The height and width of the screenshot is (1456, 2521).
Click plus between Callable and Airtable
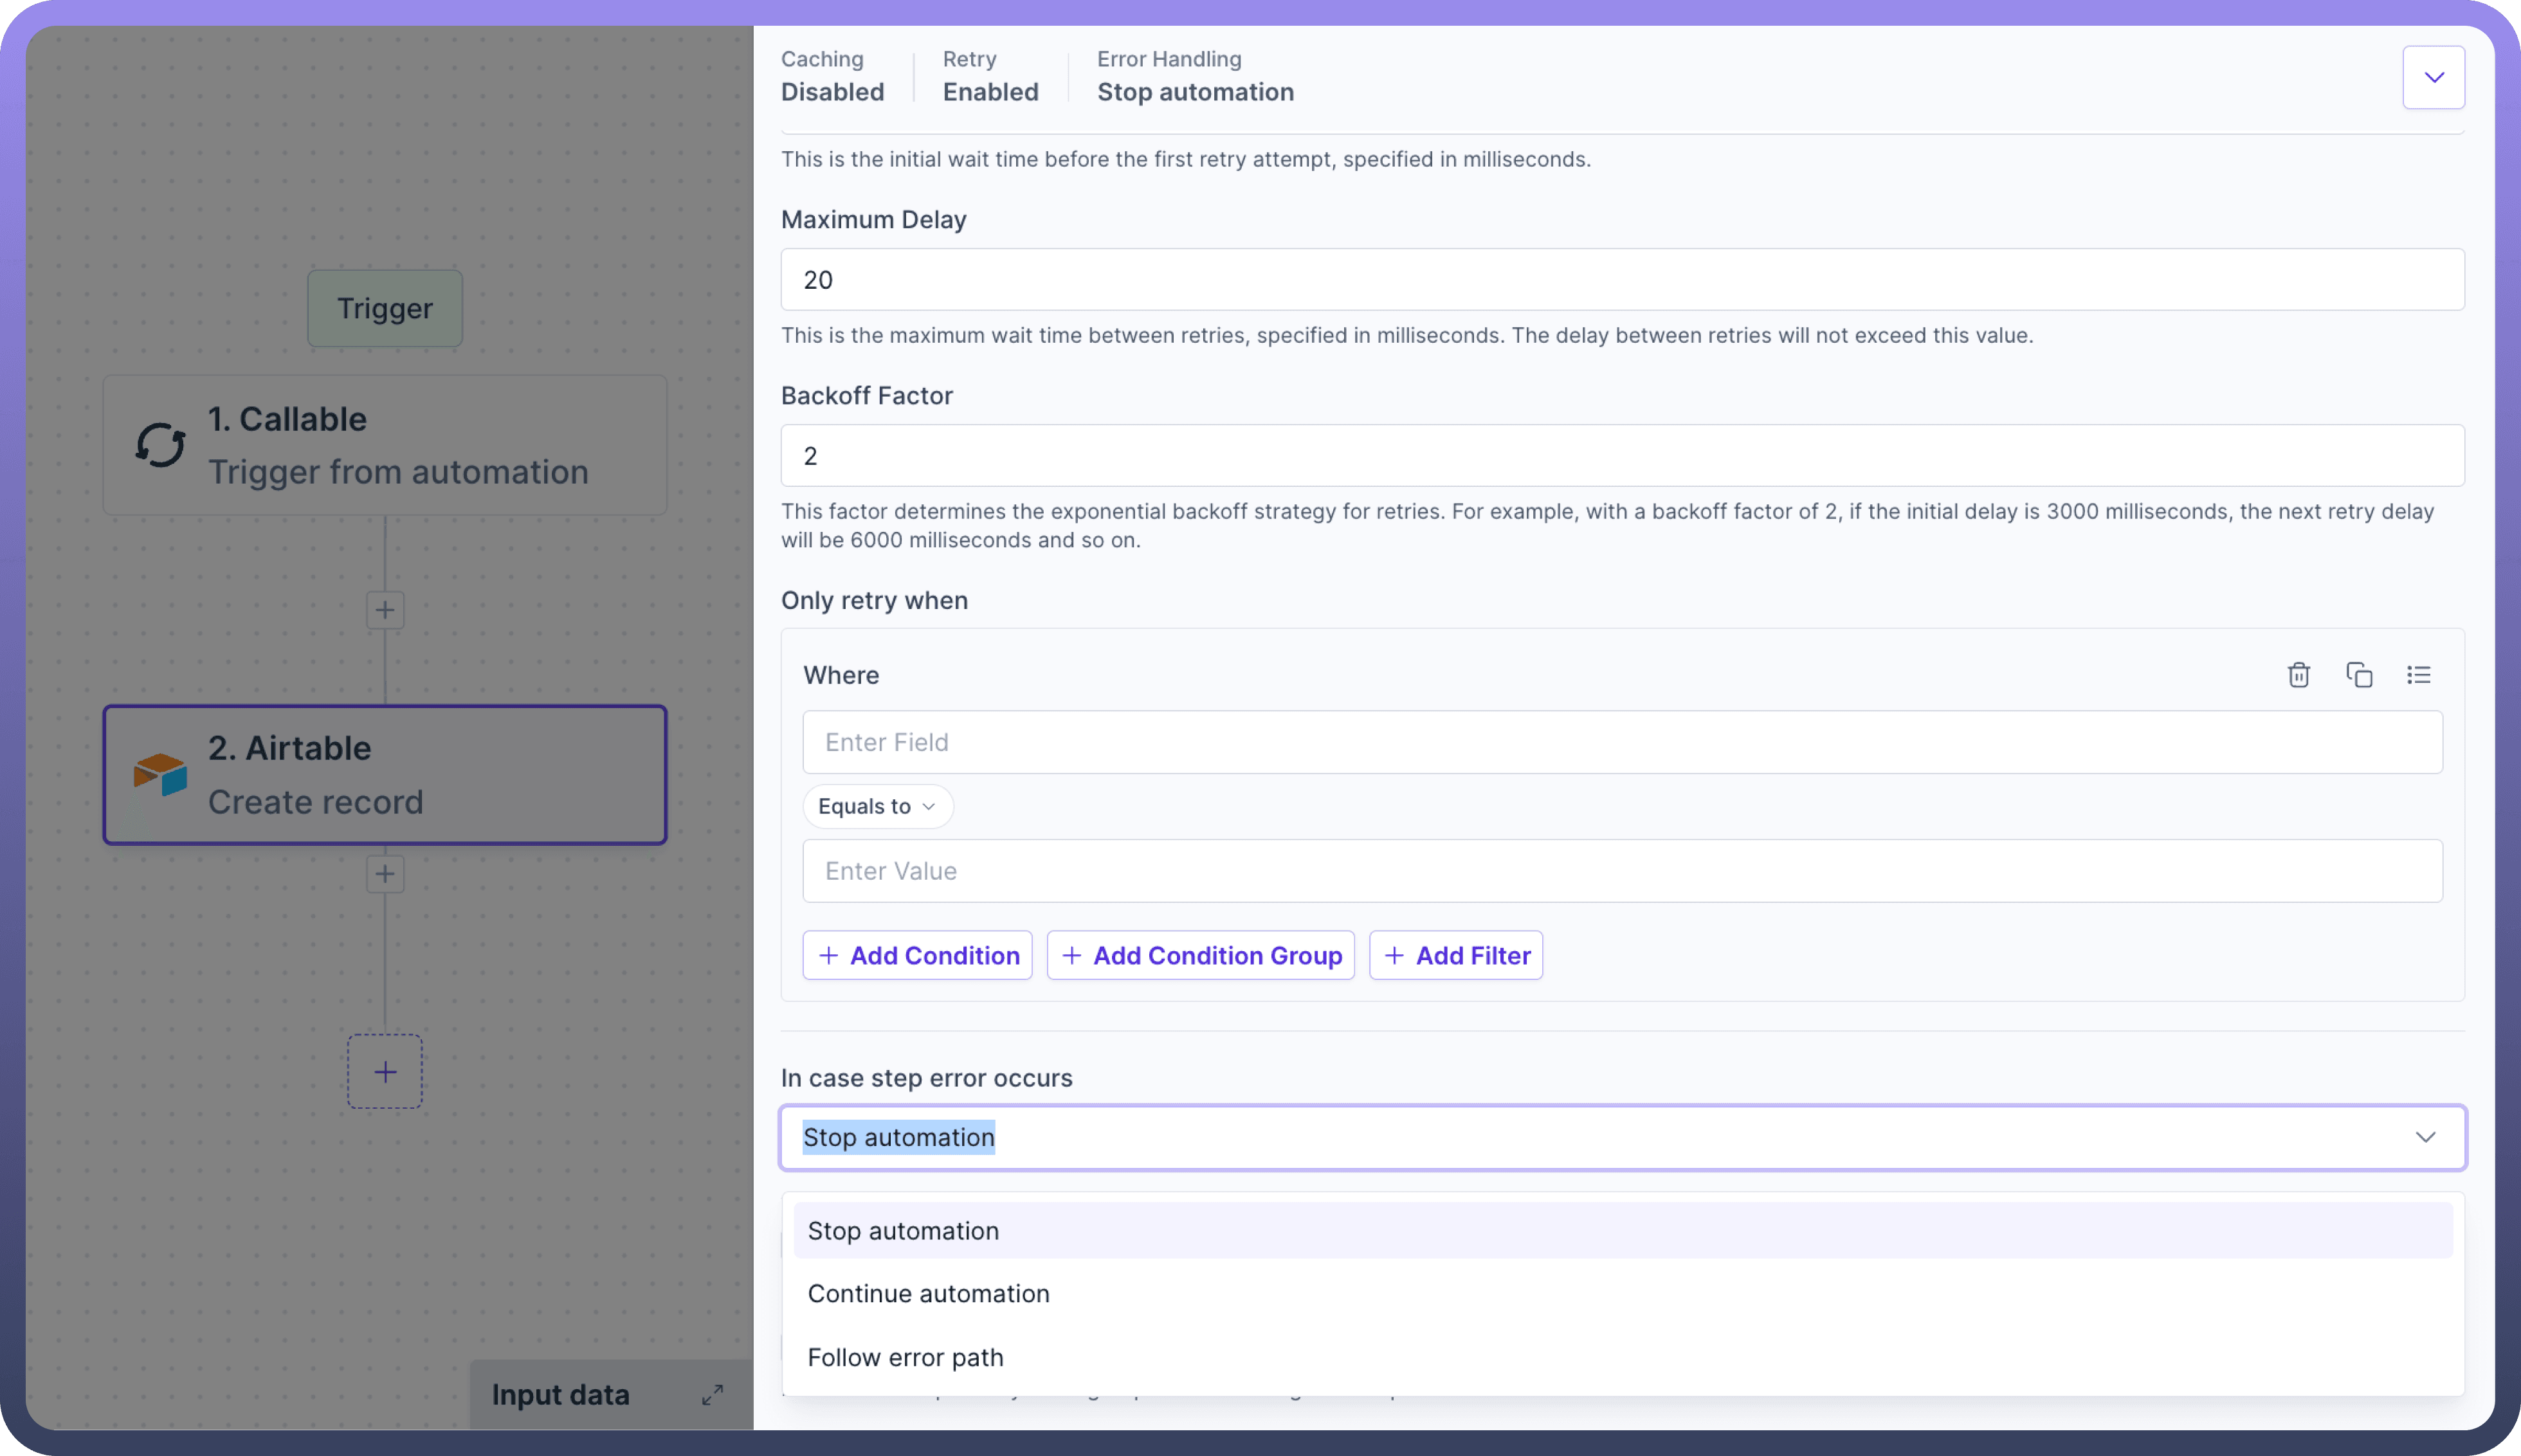[385, 610]
